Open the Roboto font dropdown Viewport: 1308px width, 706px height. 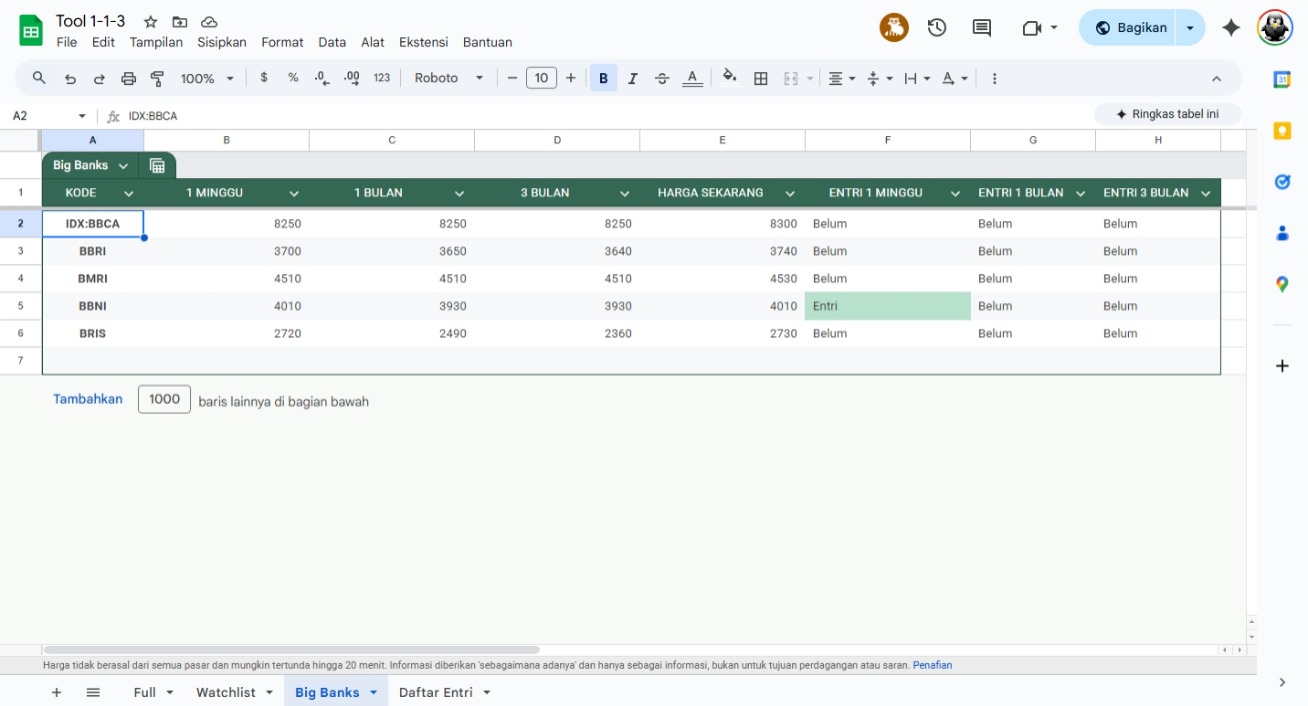[449, 78]
